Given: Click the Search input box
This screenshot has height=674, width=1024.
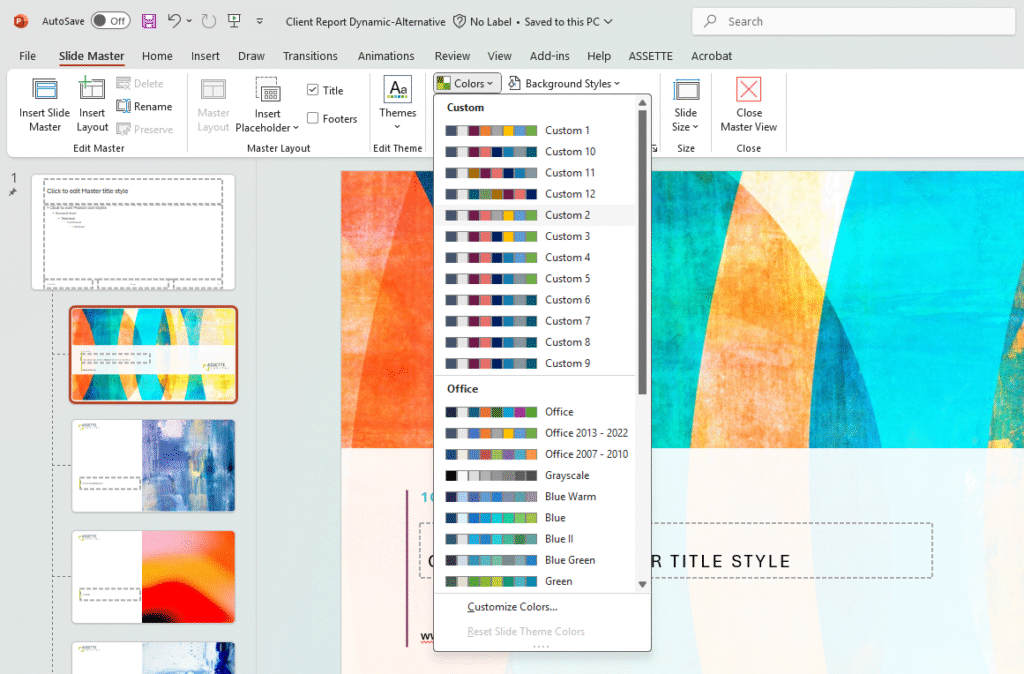Looking at the screenshot, I should pyautogui.click(x=854, y=21).
